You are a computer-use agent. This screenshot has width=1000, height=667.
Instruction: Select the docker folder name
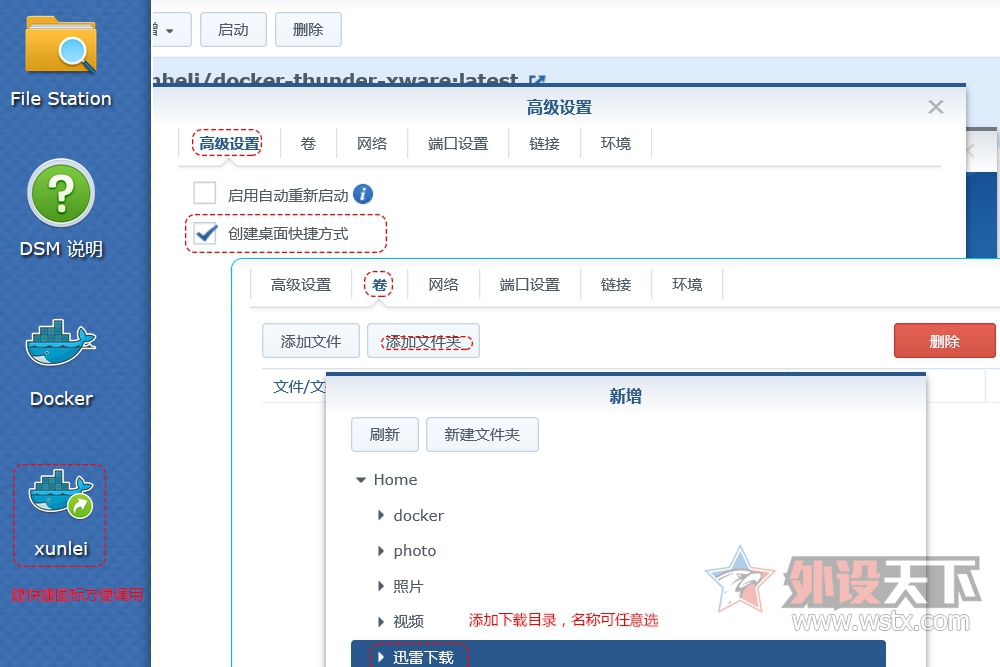[x=418, y=515]
